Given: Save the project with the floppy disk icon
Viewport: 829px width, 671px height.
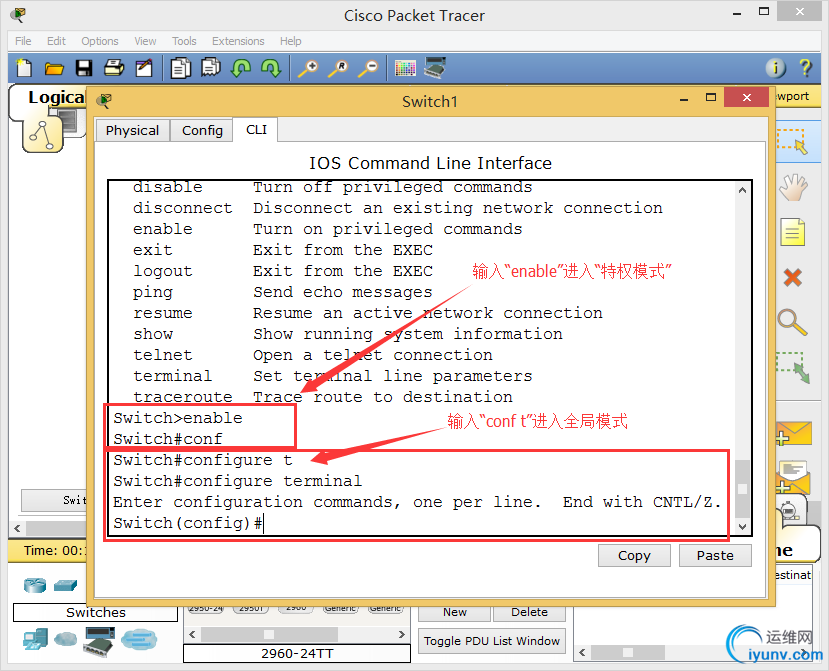Looking at the screenshot, I should coord(84,68).
